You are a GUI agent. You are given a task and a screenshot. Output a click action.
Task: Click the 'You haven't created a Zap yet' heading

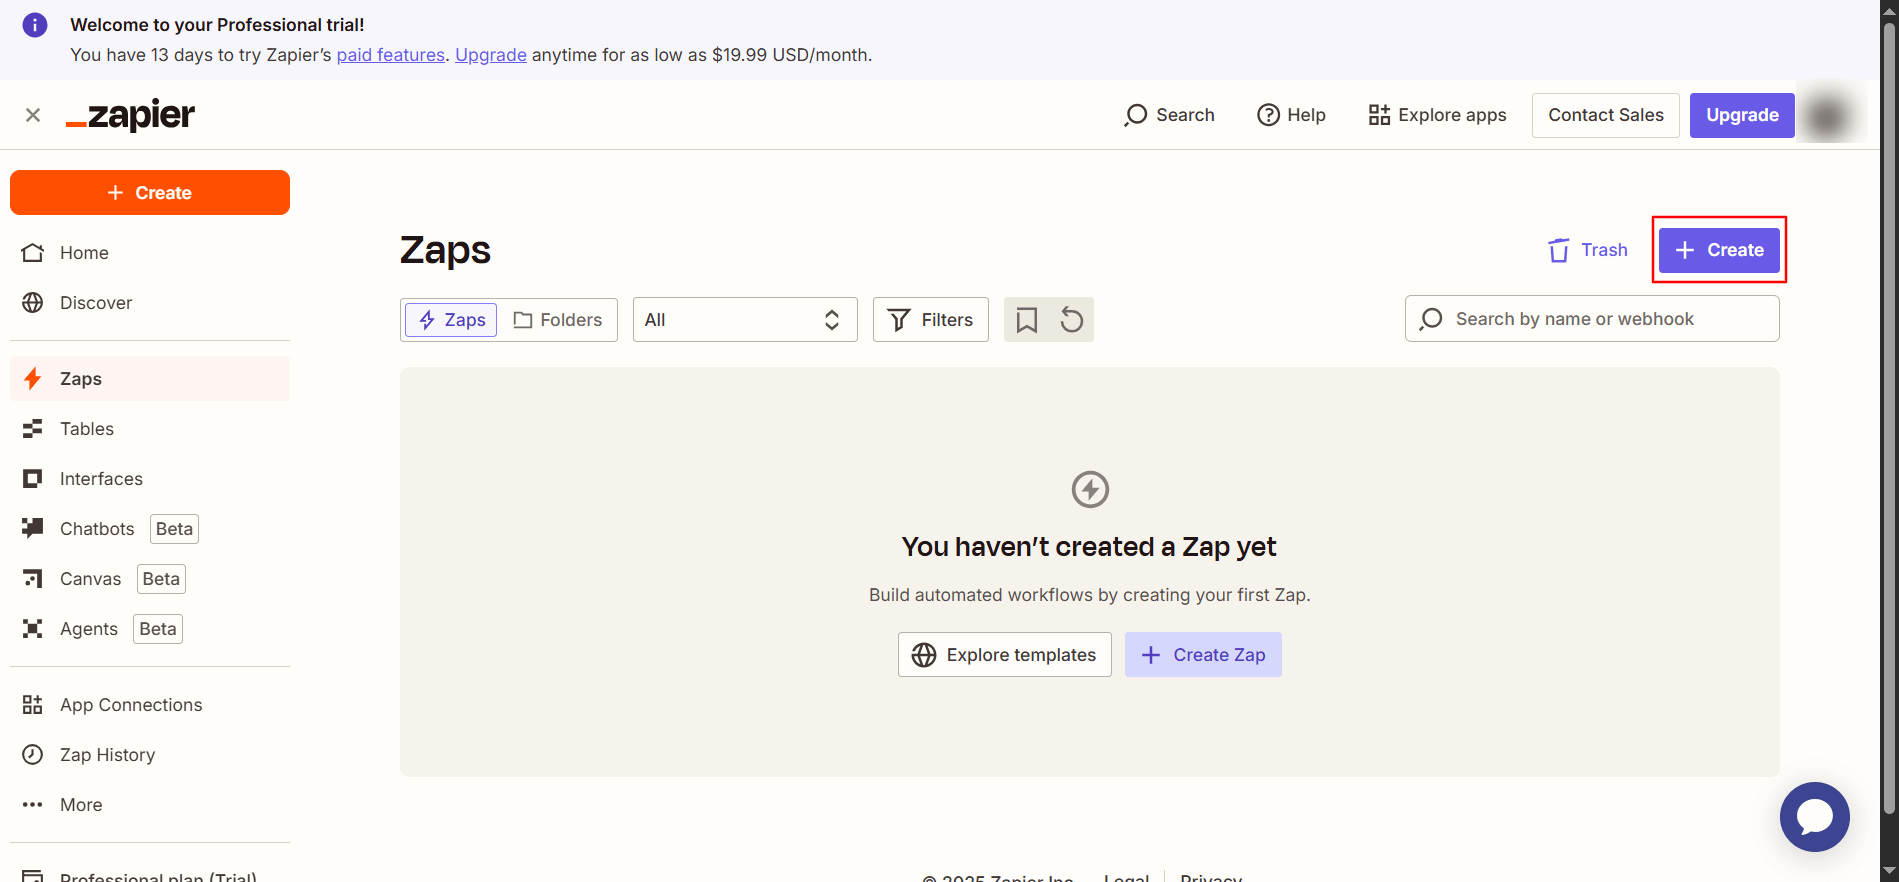(x=1089, y=547)
